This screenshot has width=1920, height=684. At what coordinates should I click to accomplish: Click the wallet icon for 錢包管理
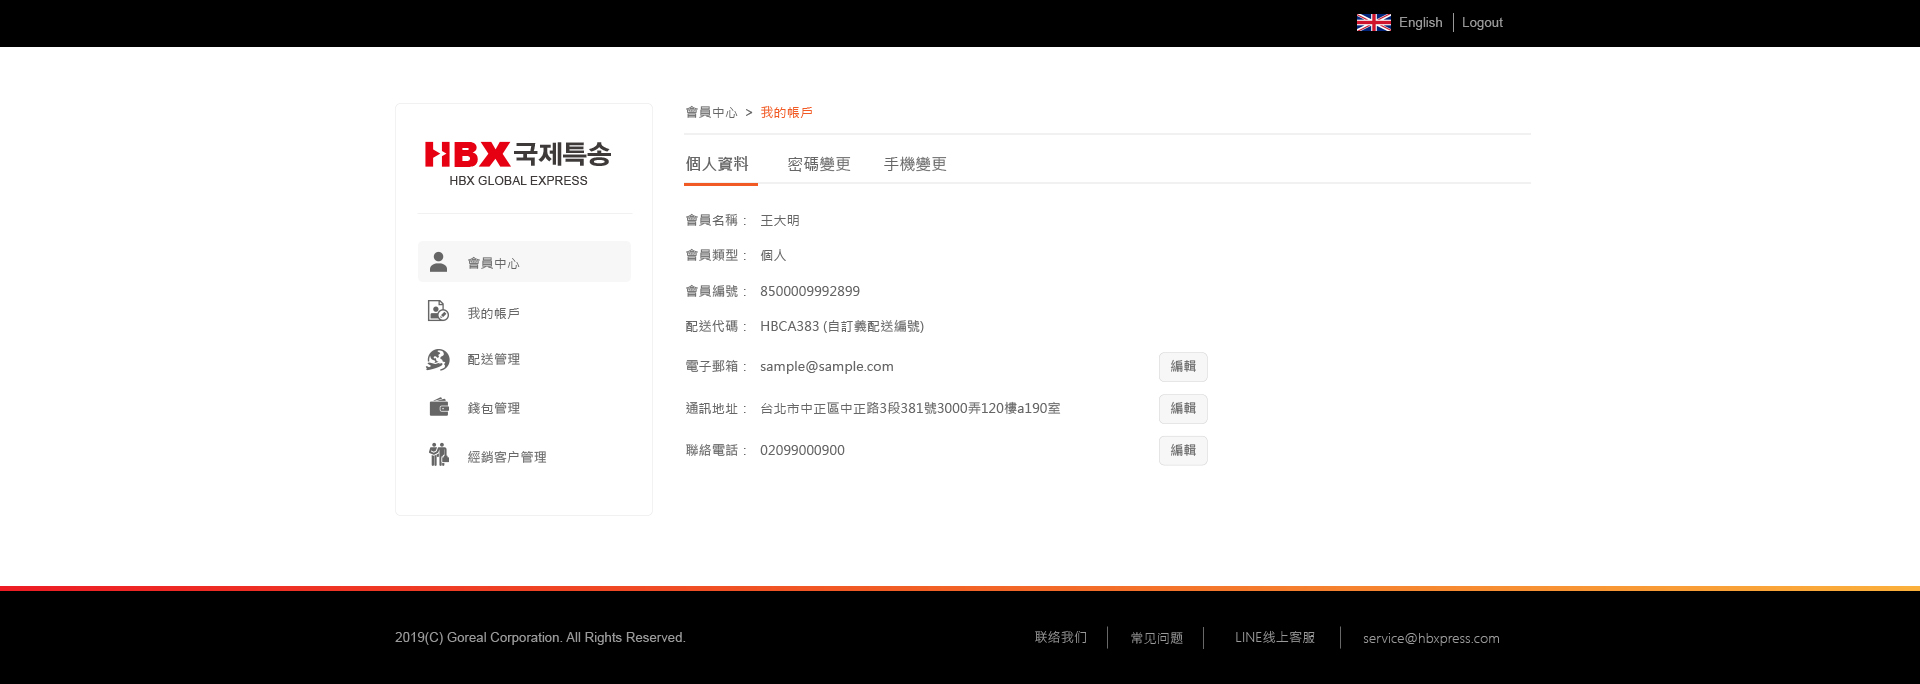(x=439, y=407)
